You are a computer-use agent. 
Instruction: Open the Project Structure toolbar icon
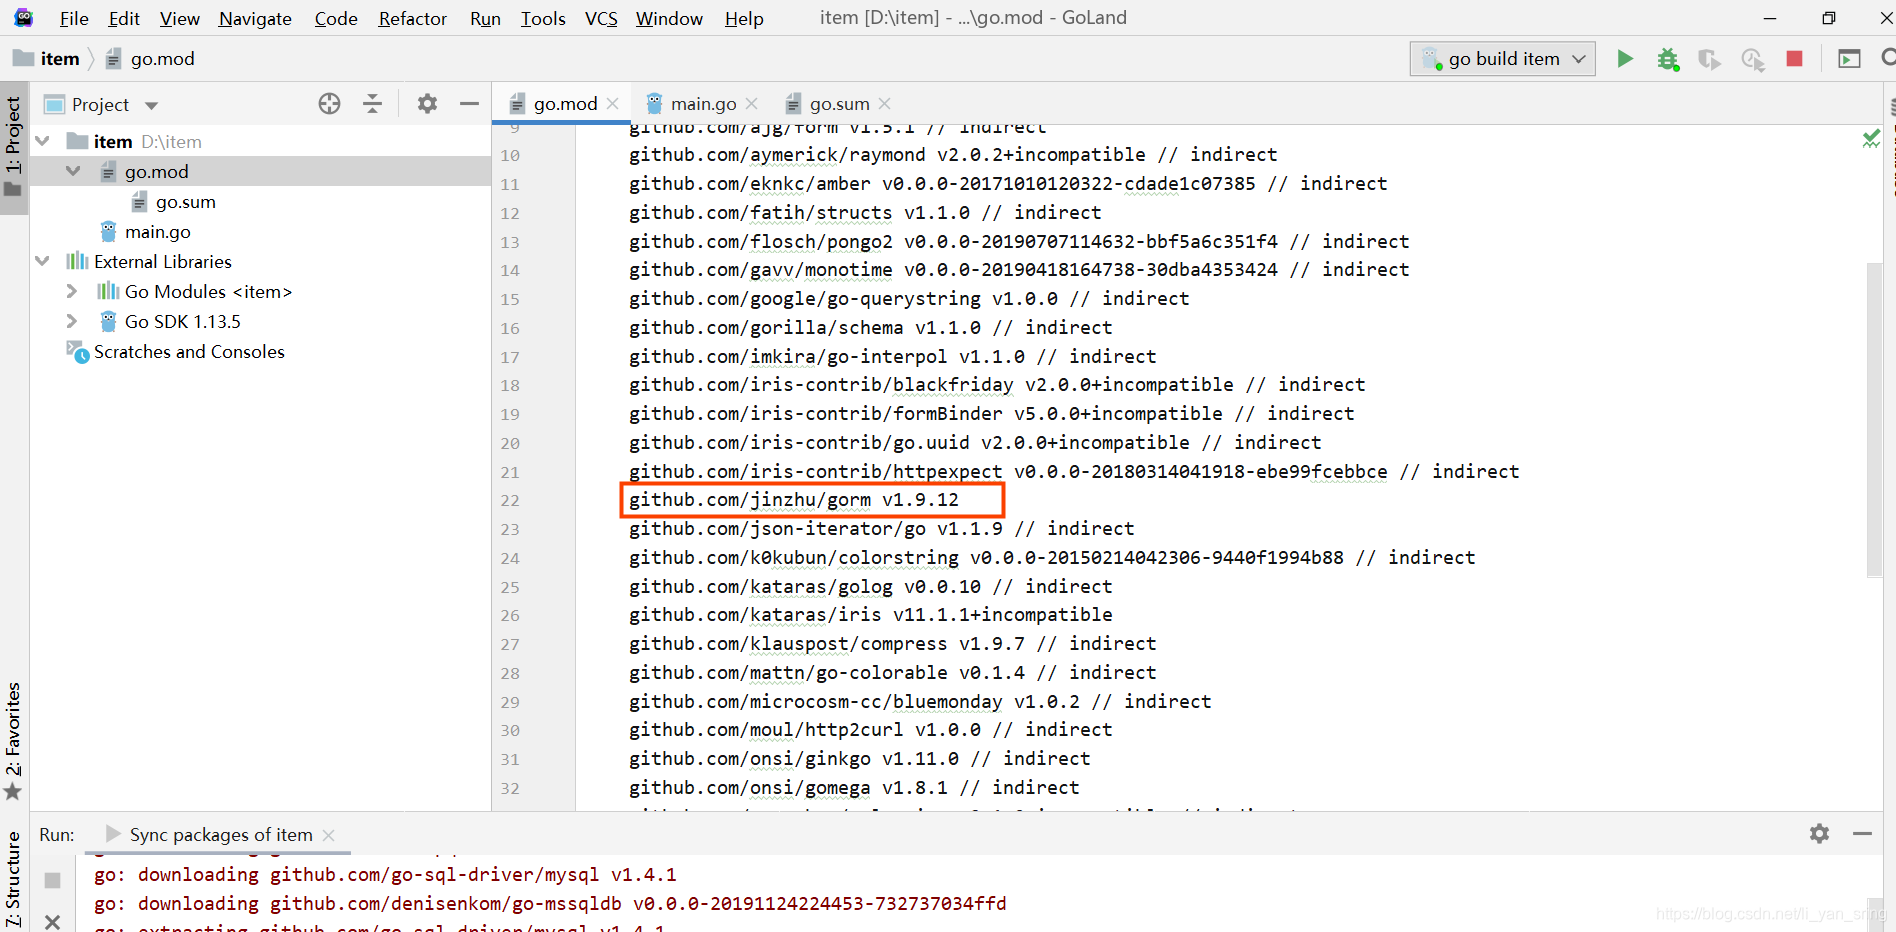[1850, 59]
